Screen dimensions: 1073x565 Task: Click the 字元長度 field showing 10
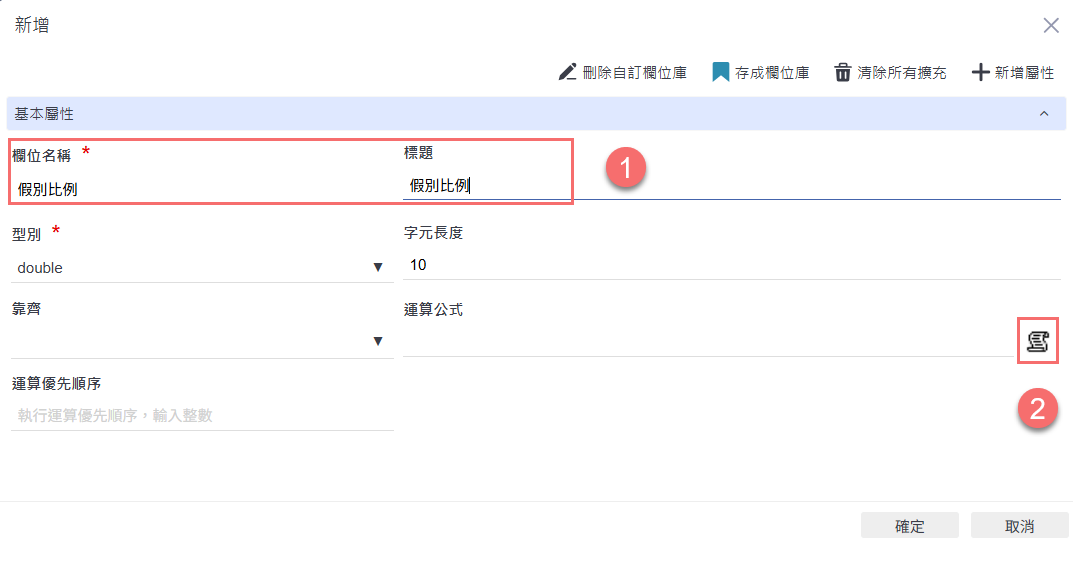click(x=730, y=265)
